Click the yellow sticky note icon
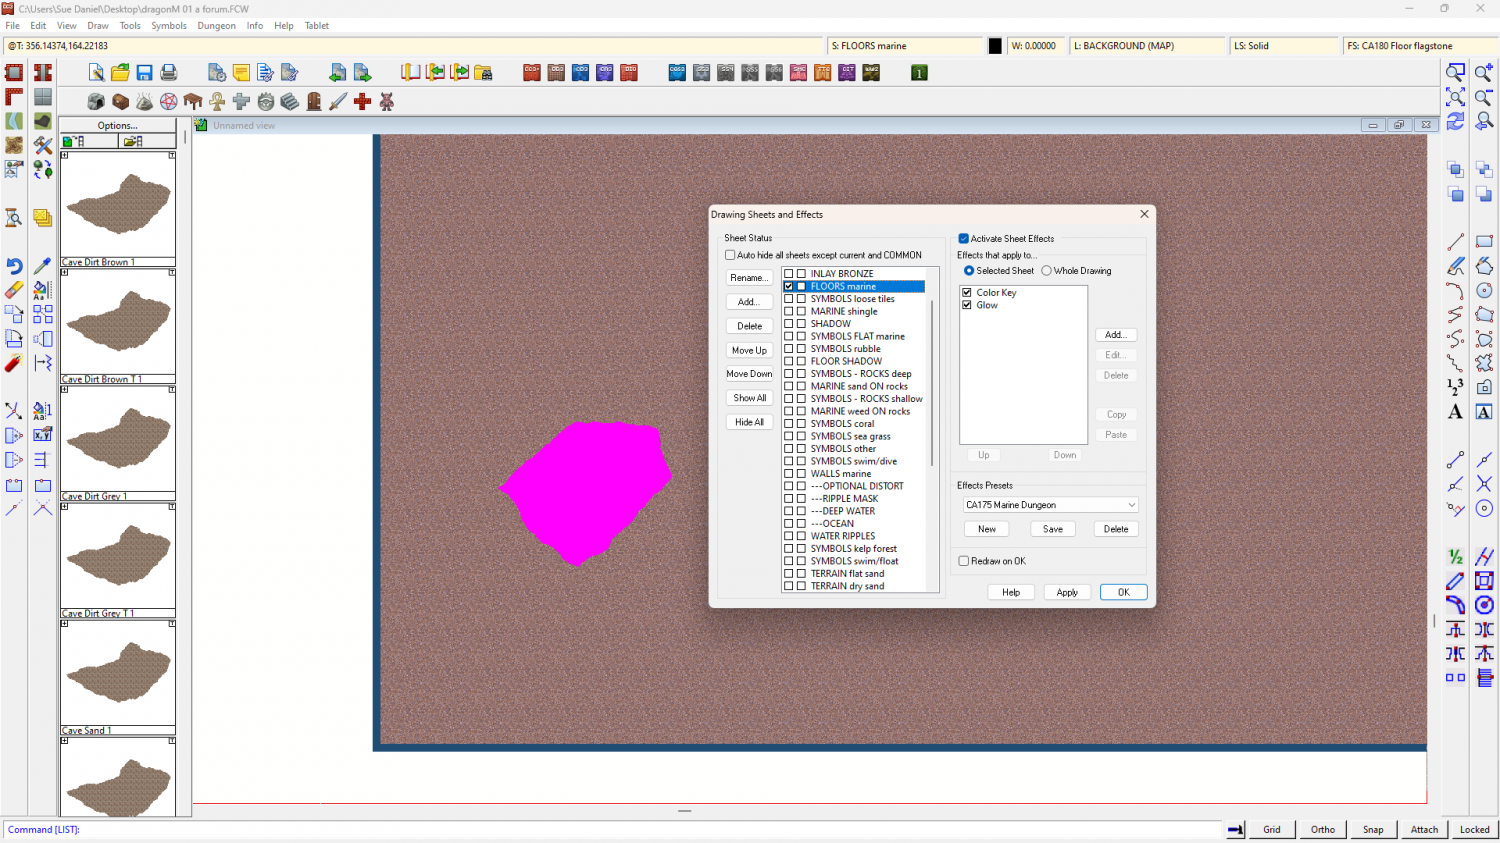1500x843 pixels. click(x=241, y=72)
